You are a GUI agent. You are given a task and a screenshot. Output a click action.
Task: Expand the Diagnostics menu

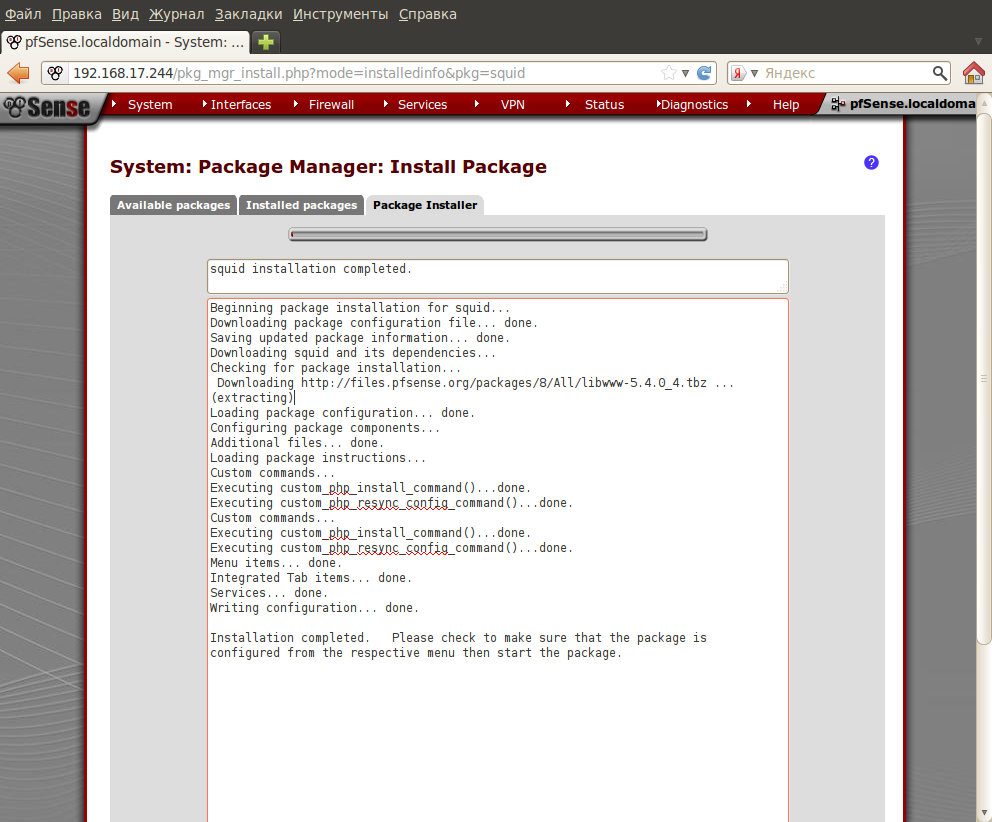click(694, 104)
